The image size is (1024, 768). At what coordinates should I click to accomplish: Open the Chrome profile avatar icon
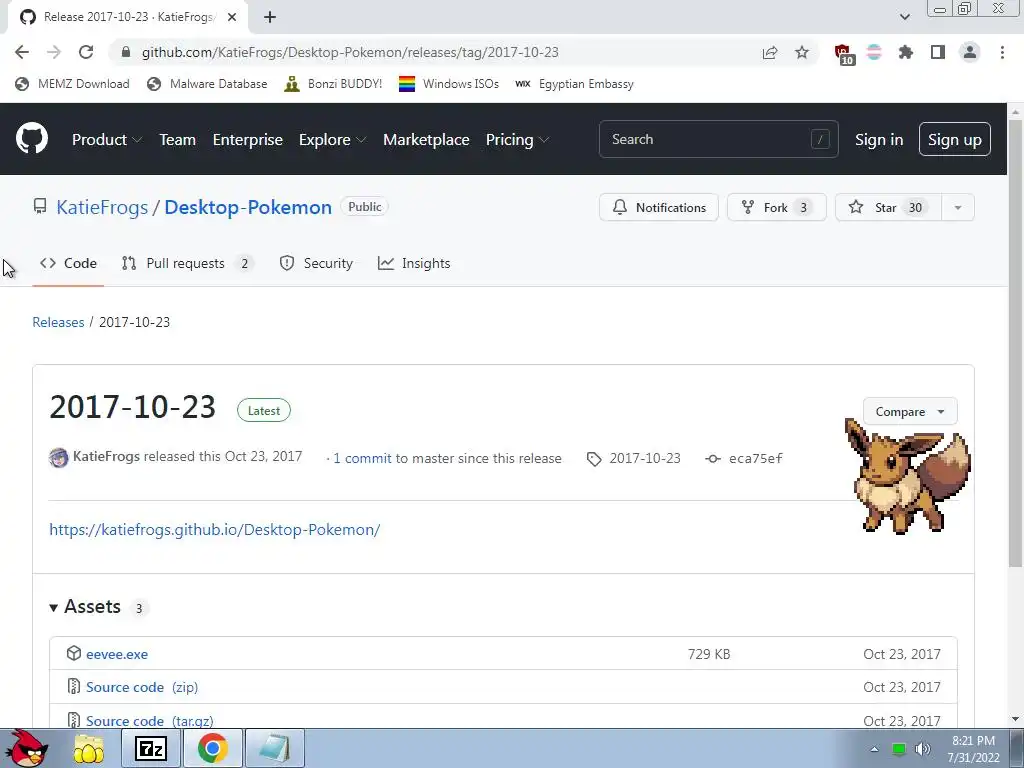[970, 52]
